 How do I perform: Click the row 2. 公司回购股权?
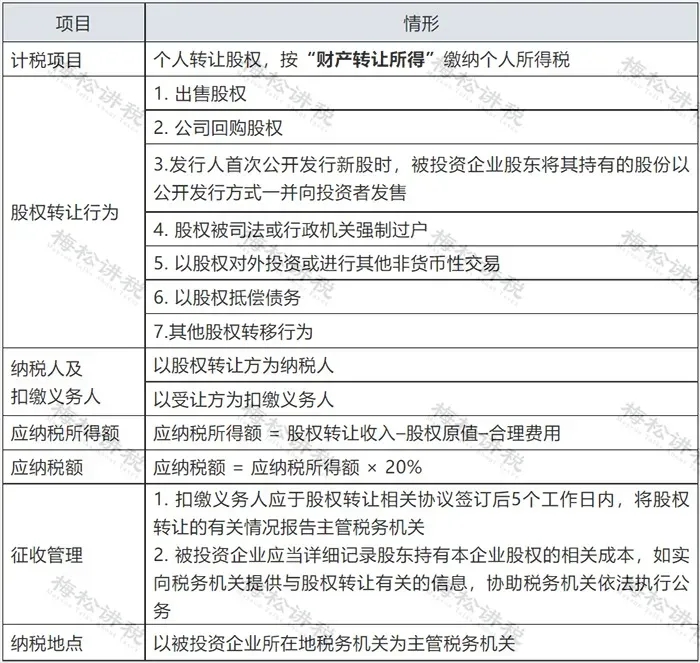pos(421,128)
